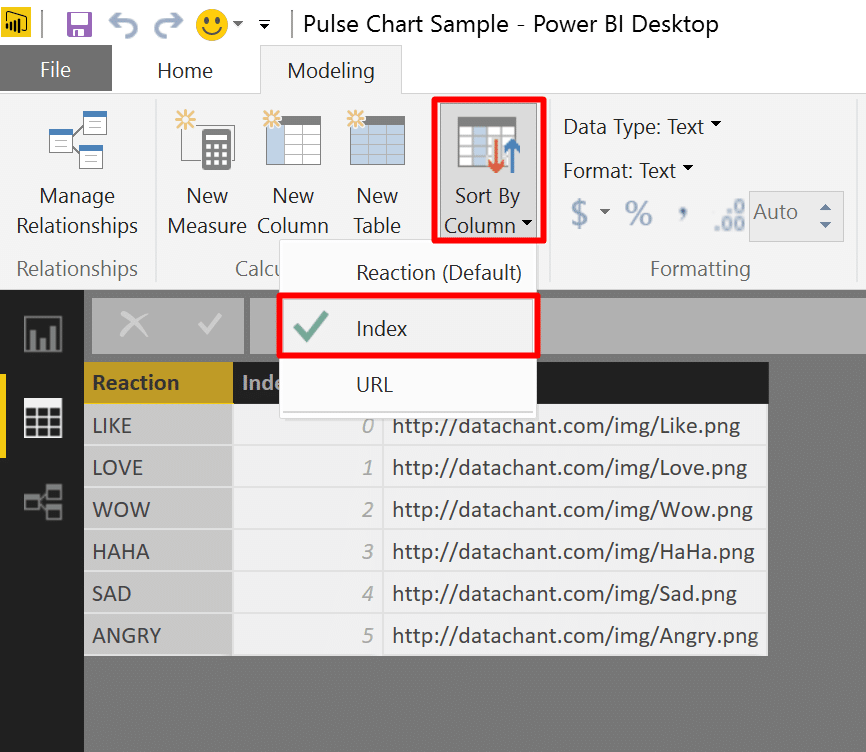The height and width of the screenshot is (752, 866).
Task: Open the smiley feedback dropdown arrow
Action: tap(238, 24)
